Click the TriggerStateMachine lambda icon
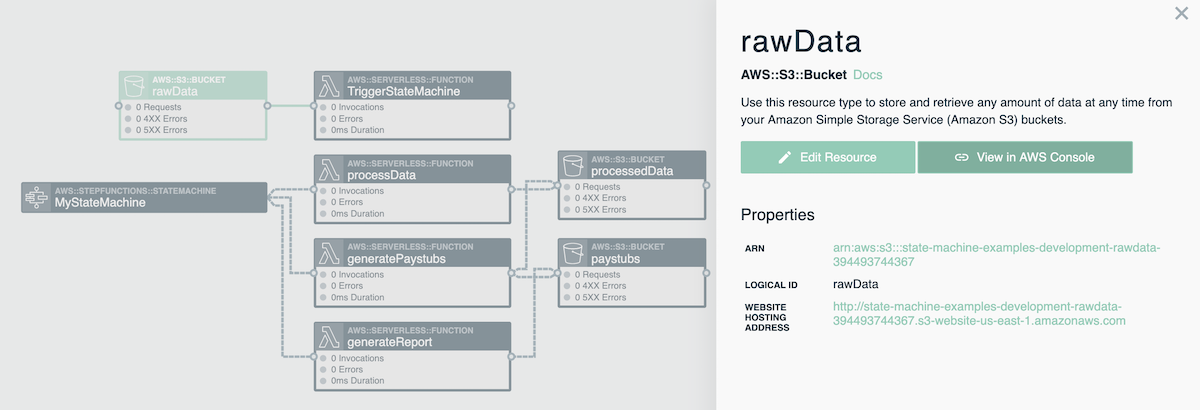1200x410 pixels. [x=329, y=85]
